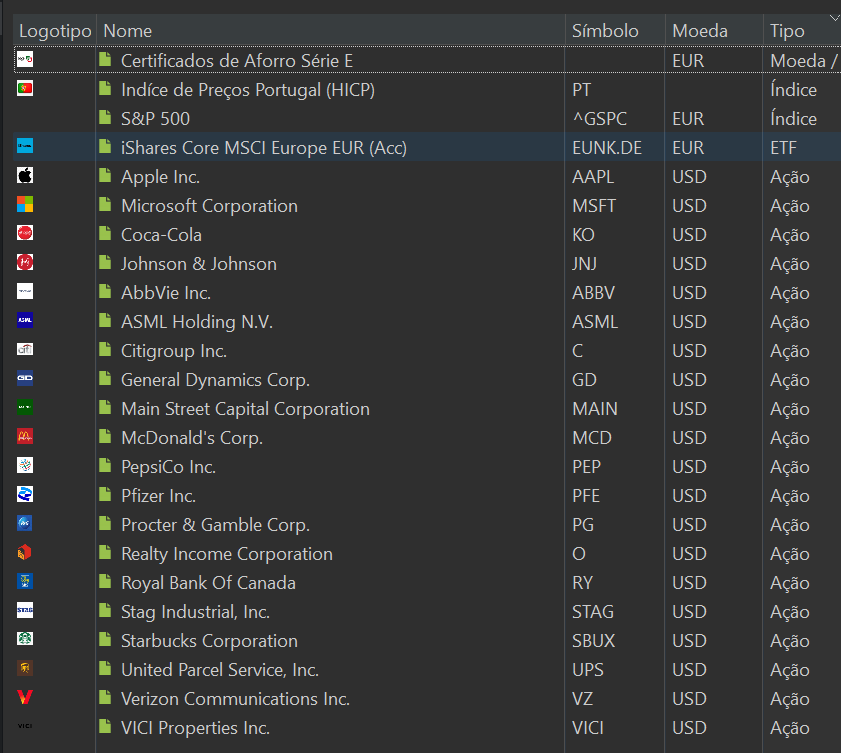This screenshot has height=753, width=841.
Task: Select Indíce de Preços Portugal (HICP) name
Action: [248, 90]
